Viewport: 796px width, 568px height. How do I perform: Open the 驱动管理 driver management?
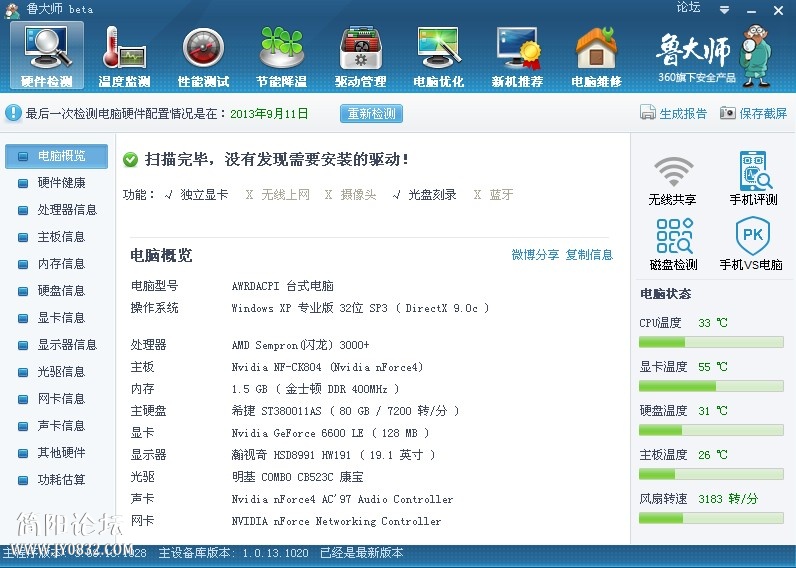point(360,56)
